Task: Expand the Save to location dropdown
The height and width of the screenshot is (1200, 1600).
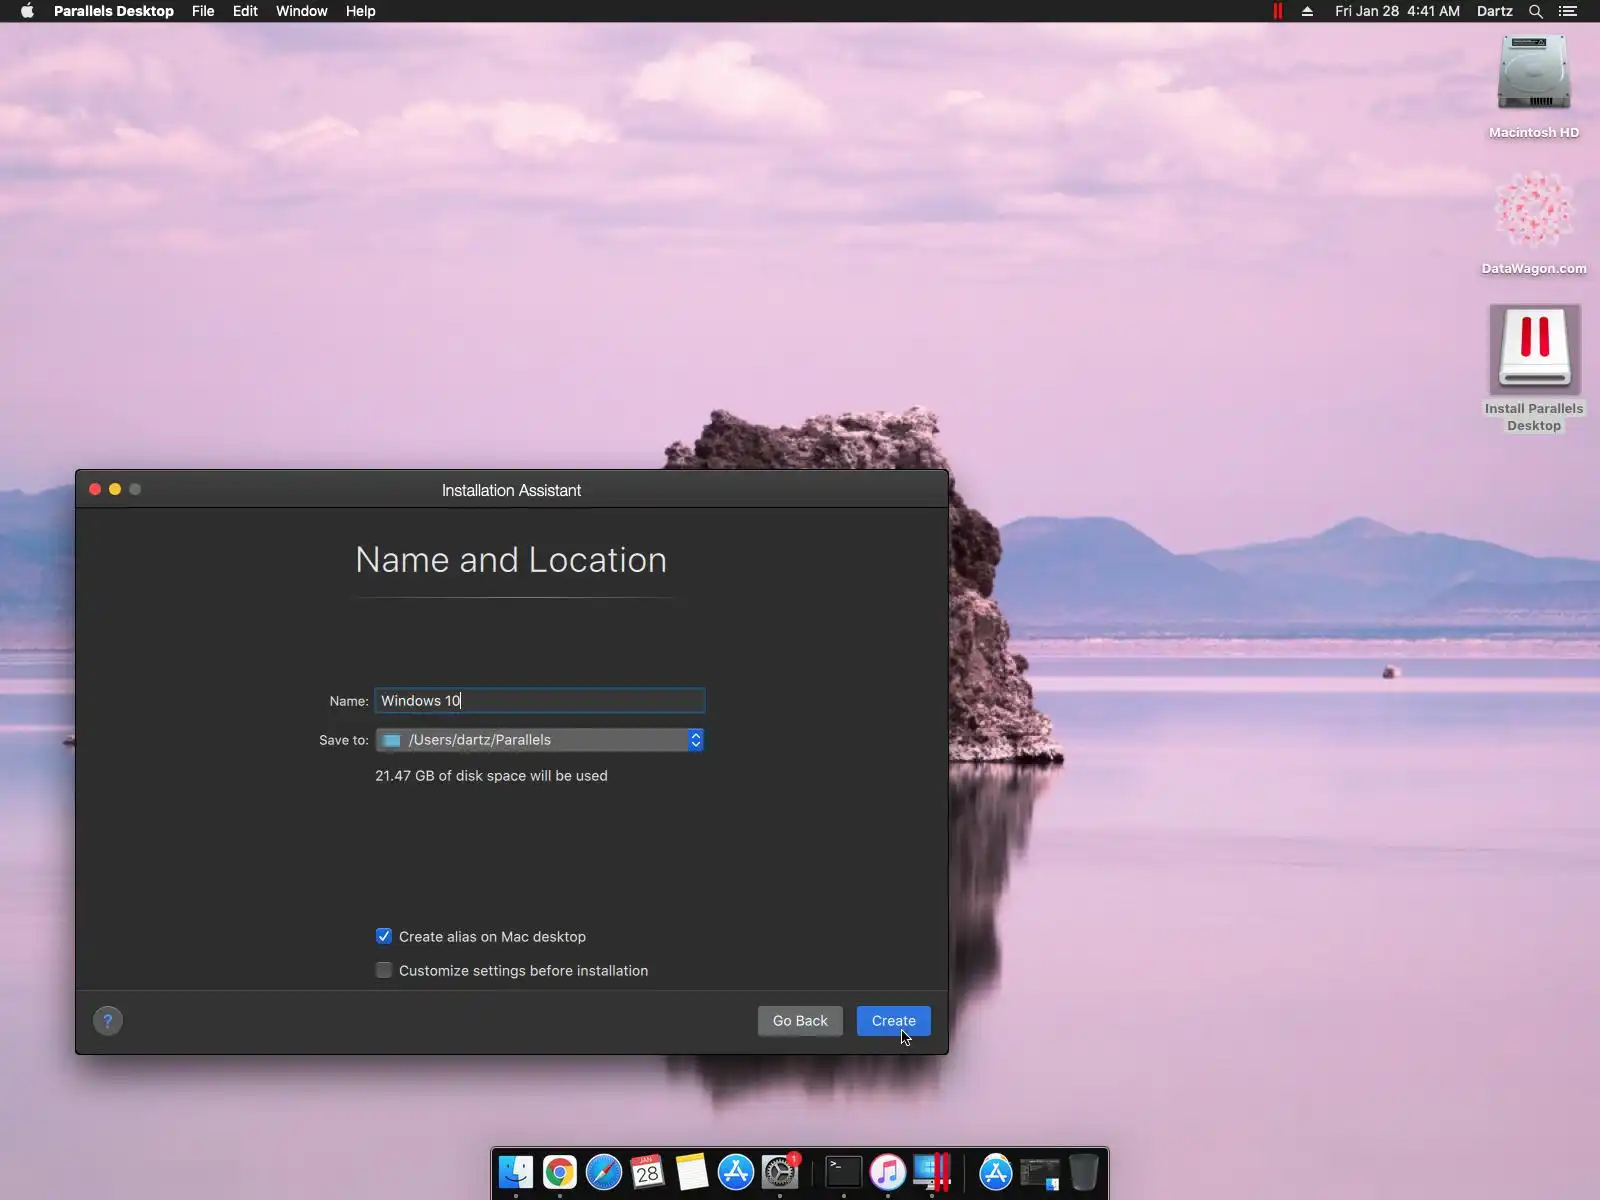Action: point(540,740)
